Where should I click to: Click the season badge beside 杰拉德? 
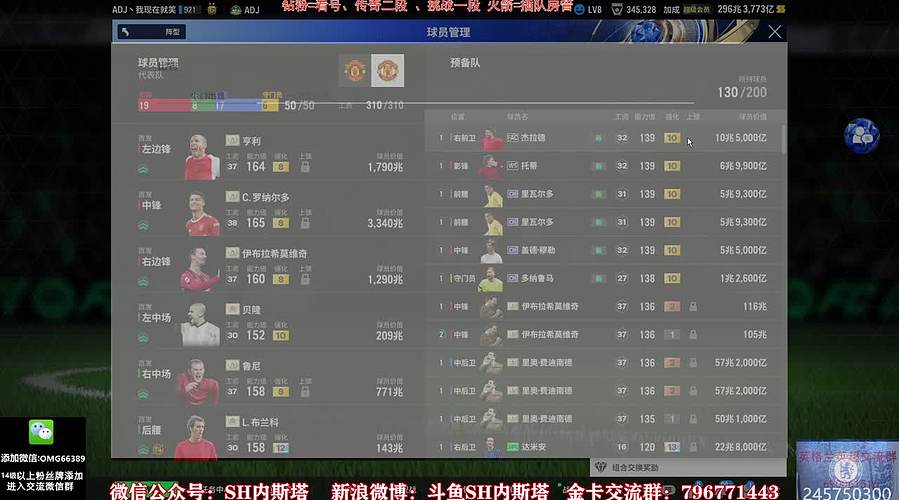point(513,138)
